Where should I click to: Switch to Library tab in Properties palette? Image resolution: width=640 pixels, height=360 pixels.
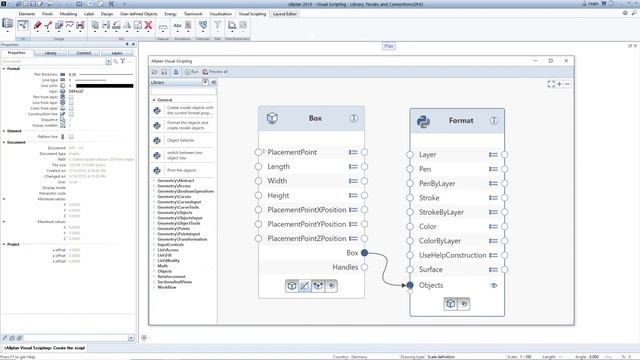(x=50, y=53)
